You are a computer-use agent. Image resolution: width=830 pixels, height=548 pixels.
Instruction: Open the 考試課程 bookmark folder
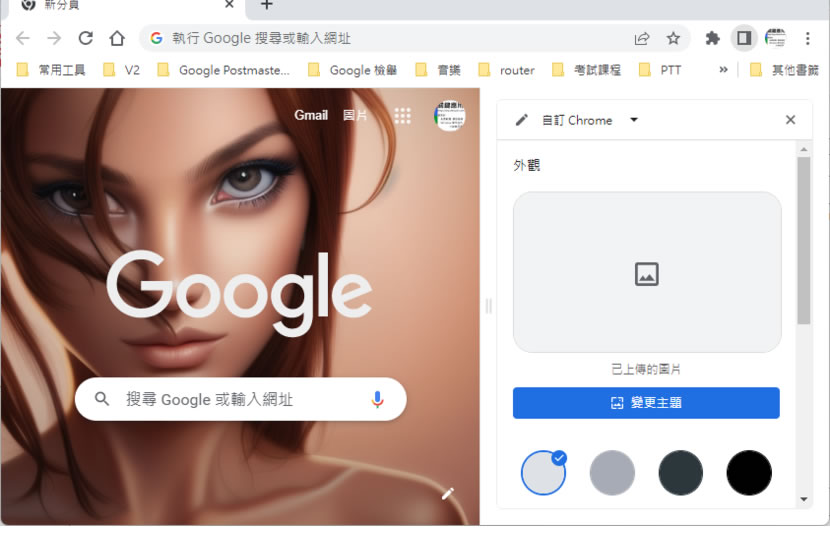pyautogui.click(x=587, y=70)
